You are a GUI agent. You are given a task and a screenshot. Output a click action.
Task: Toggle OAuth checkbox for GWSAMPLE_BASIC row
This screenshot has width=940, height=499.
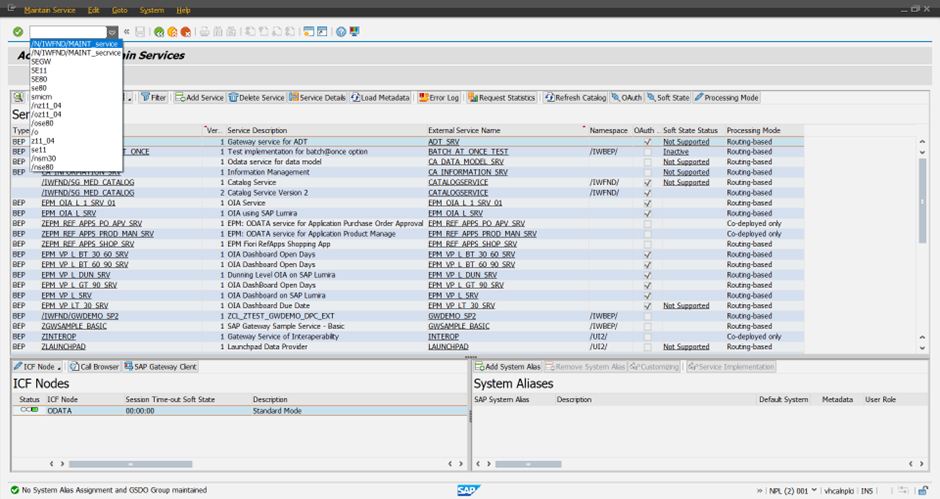point(647,327)
